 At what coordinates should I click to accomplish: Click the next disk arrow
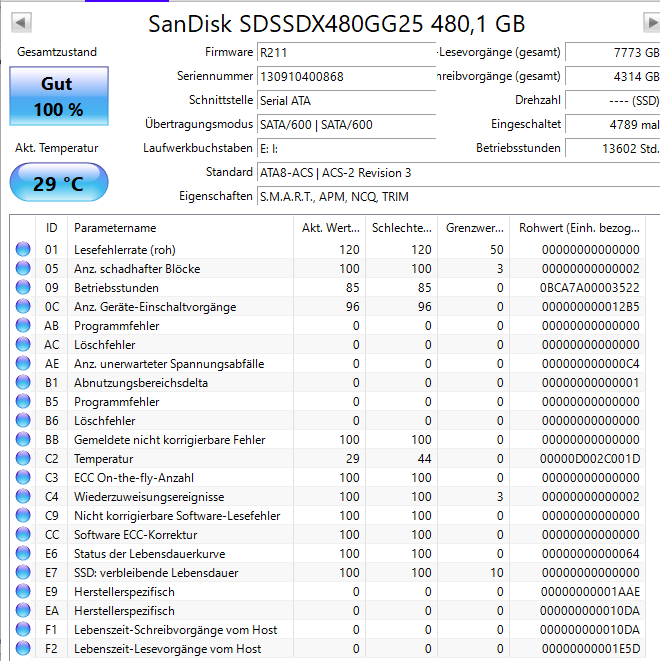pyautogui.click(x=651, y=22)
